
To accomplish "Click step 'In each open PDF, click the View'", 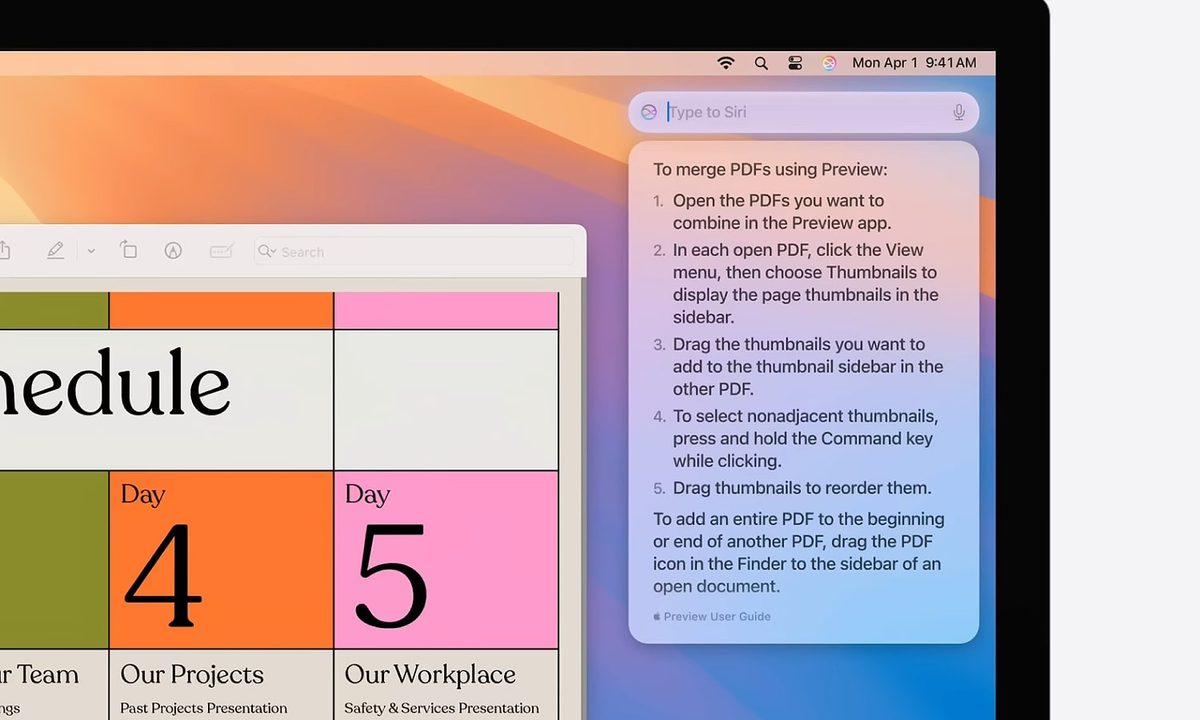I will click(798, 250).
